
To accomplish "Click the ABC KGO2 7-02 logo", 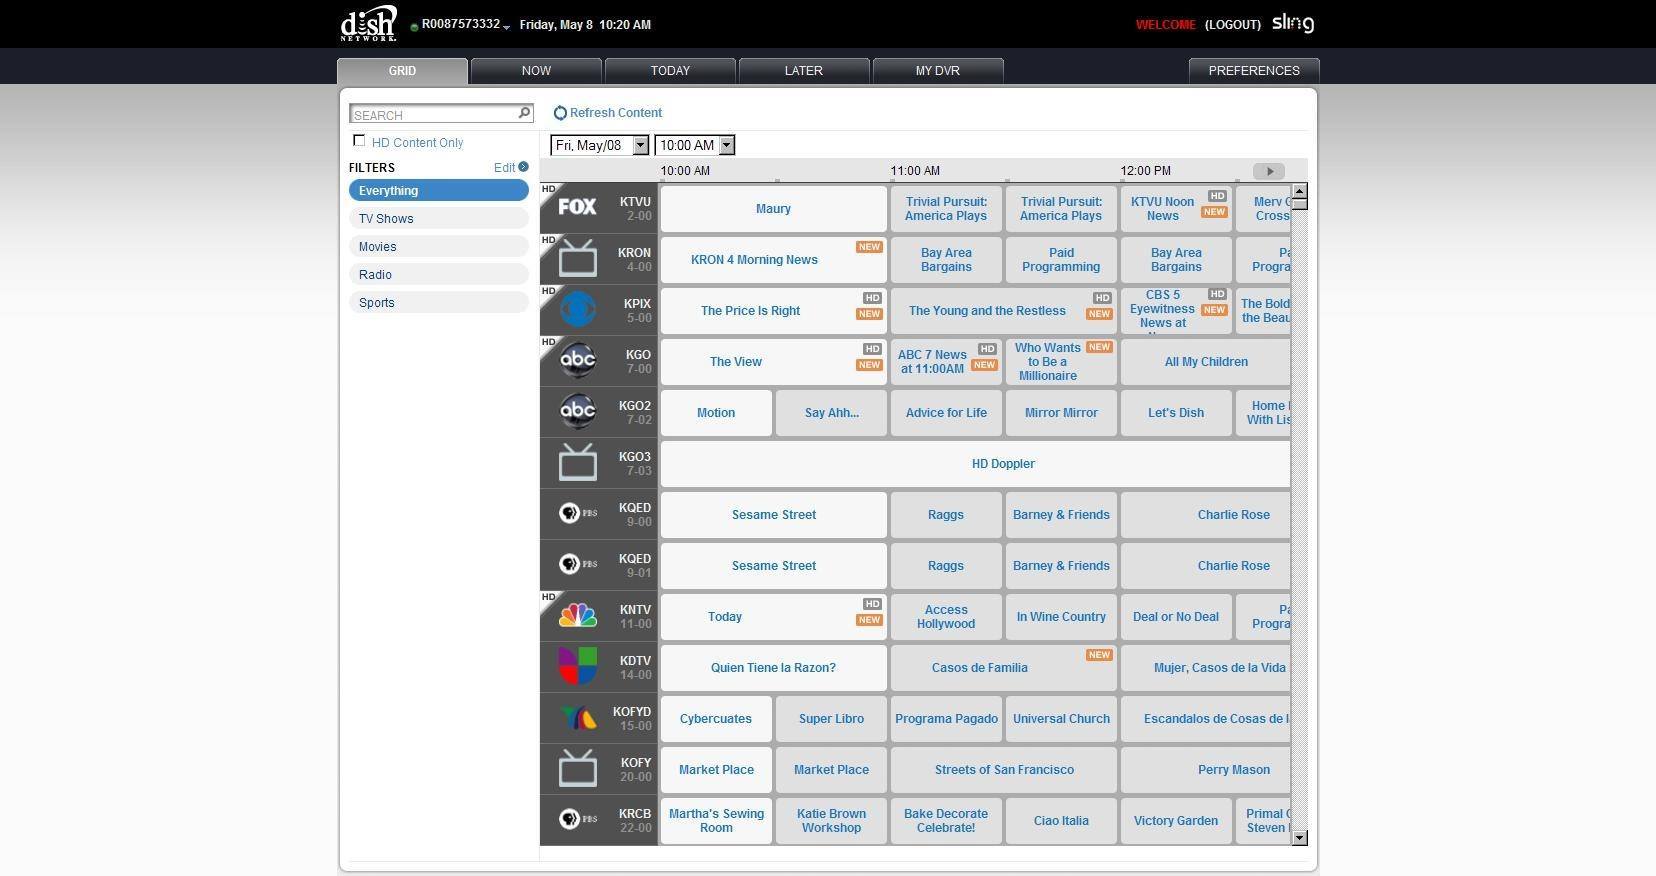I will coord(577,411).
